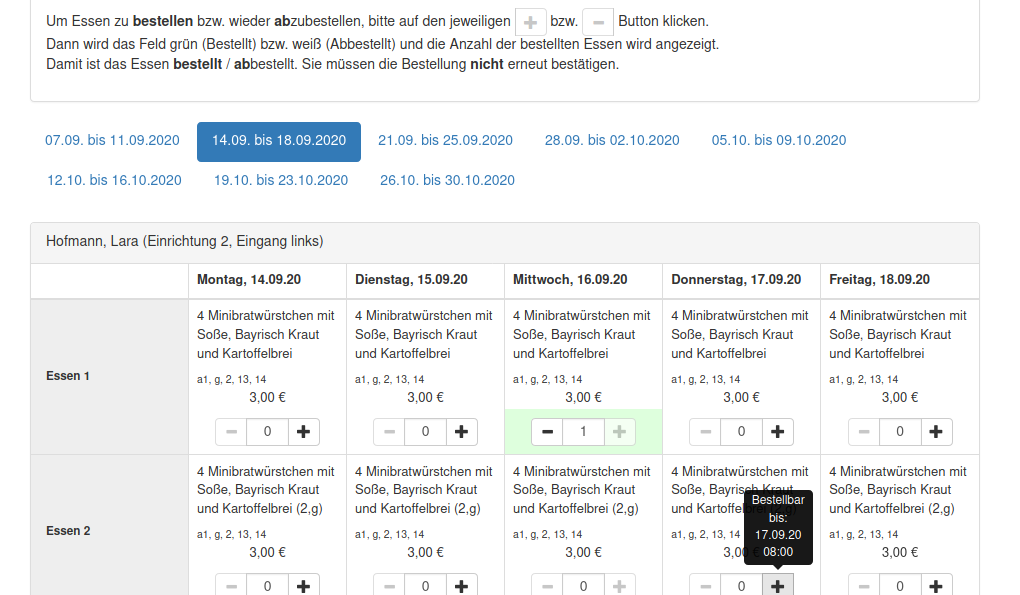Remove Essen 1 order on Mittwoch 16.09.20

tap(547, 432)
